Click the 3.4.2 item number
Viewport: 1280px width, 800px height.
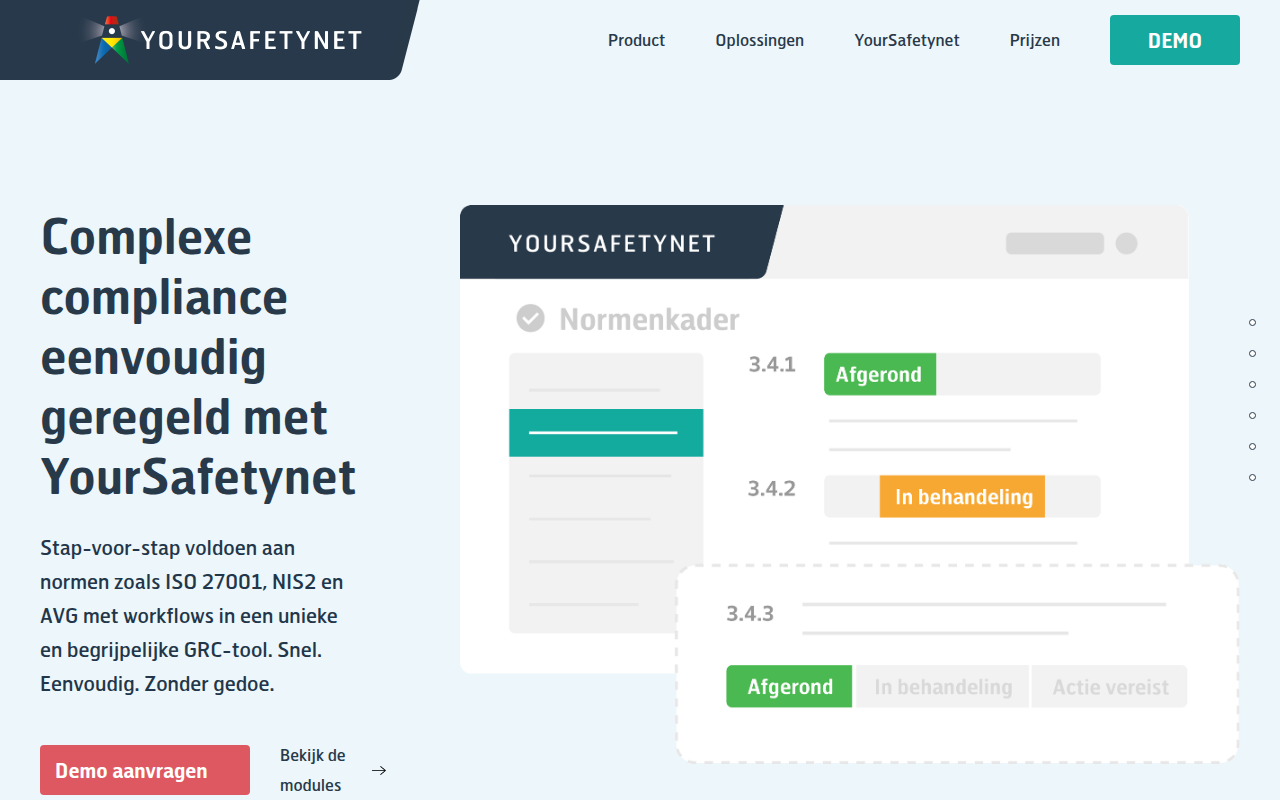pos(772,489)
